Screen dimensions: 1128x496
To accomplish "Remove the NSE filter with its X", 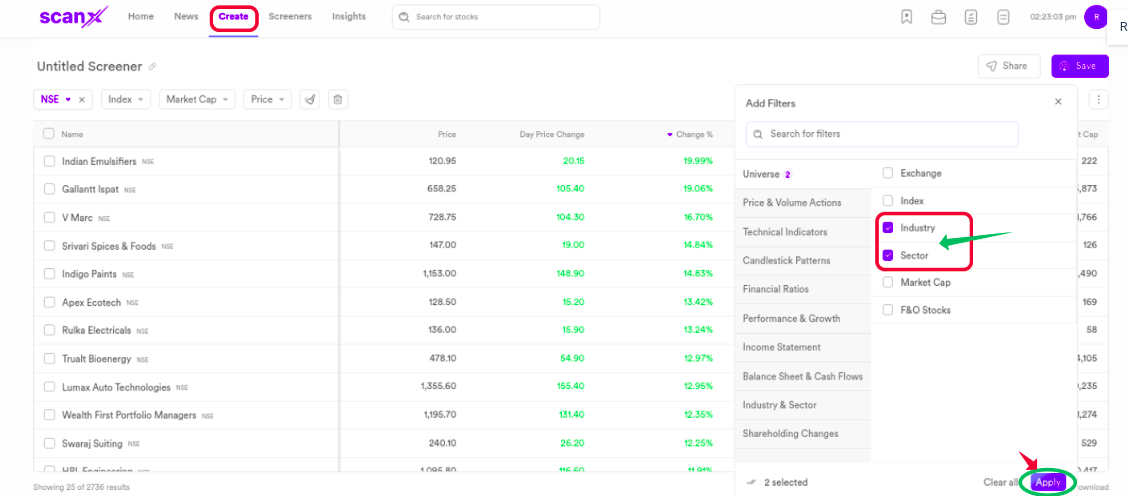I will point(82,99).
